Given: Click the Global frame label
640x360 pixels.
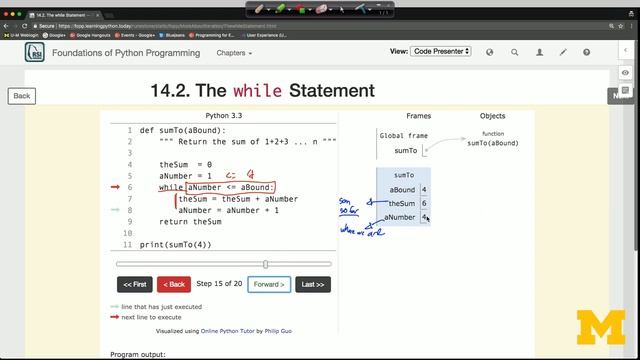Looking at the screenshot, I should point(403,136).
